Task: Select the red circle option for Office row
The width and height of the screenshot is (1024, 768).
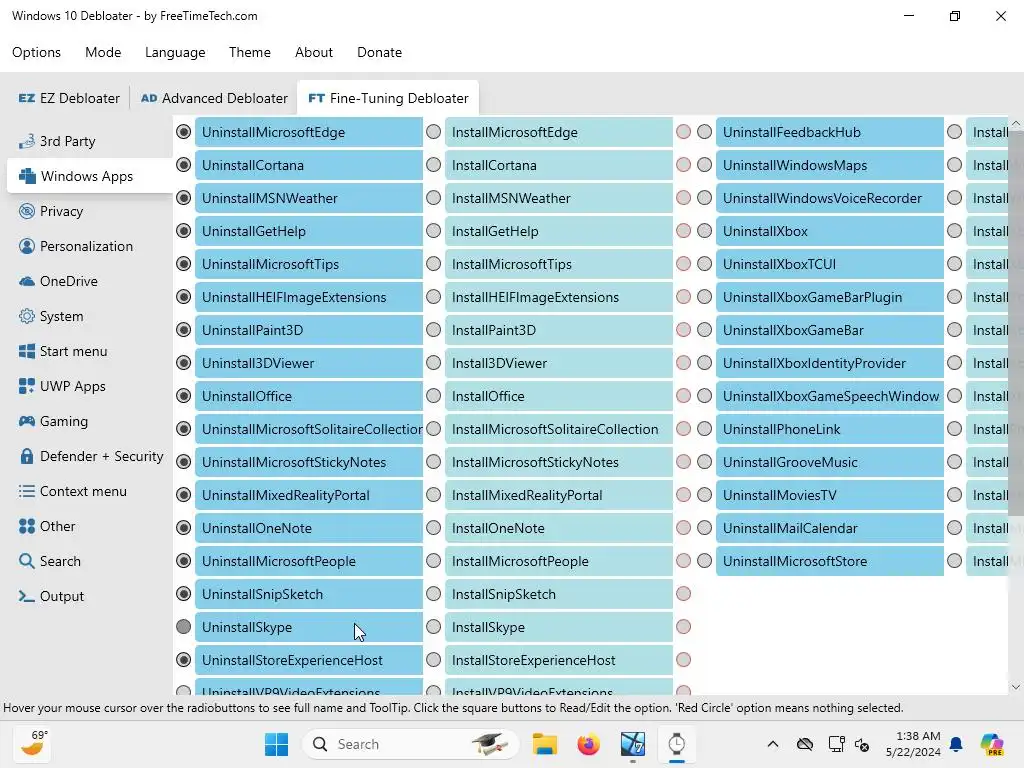Action: pyautogui.click(x=684, y=396)
